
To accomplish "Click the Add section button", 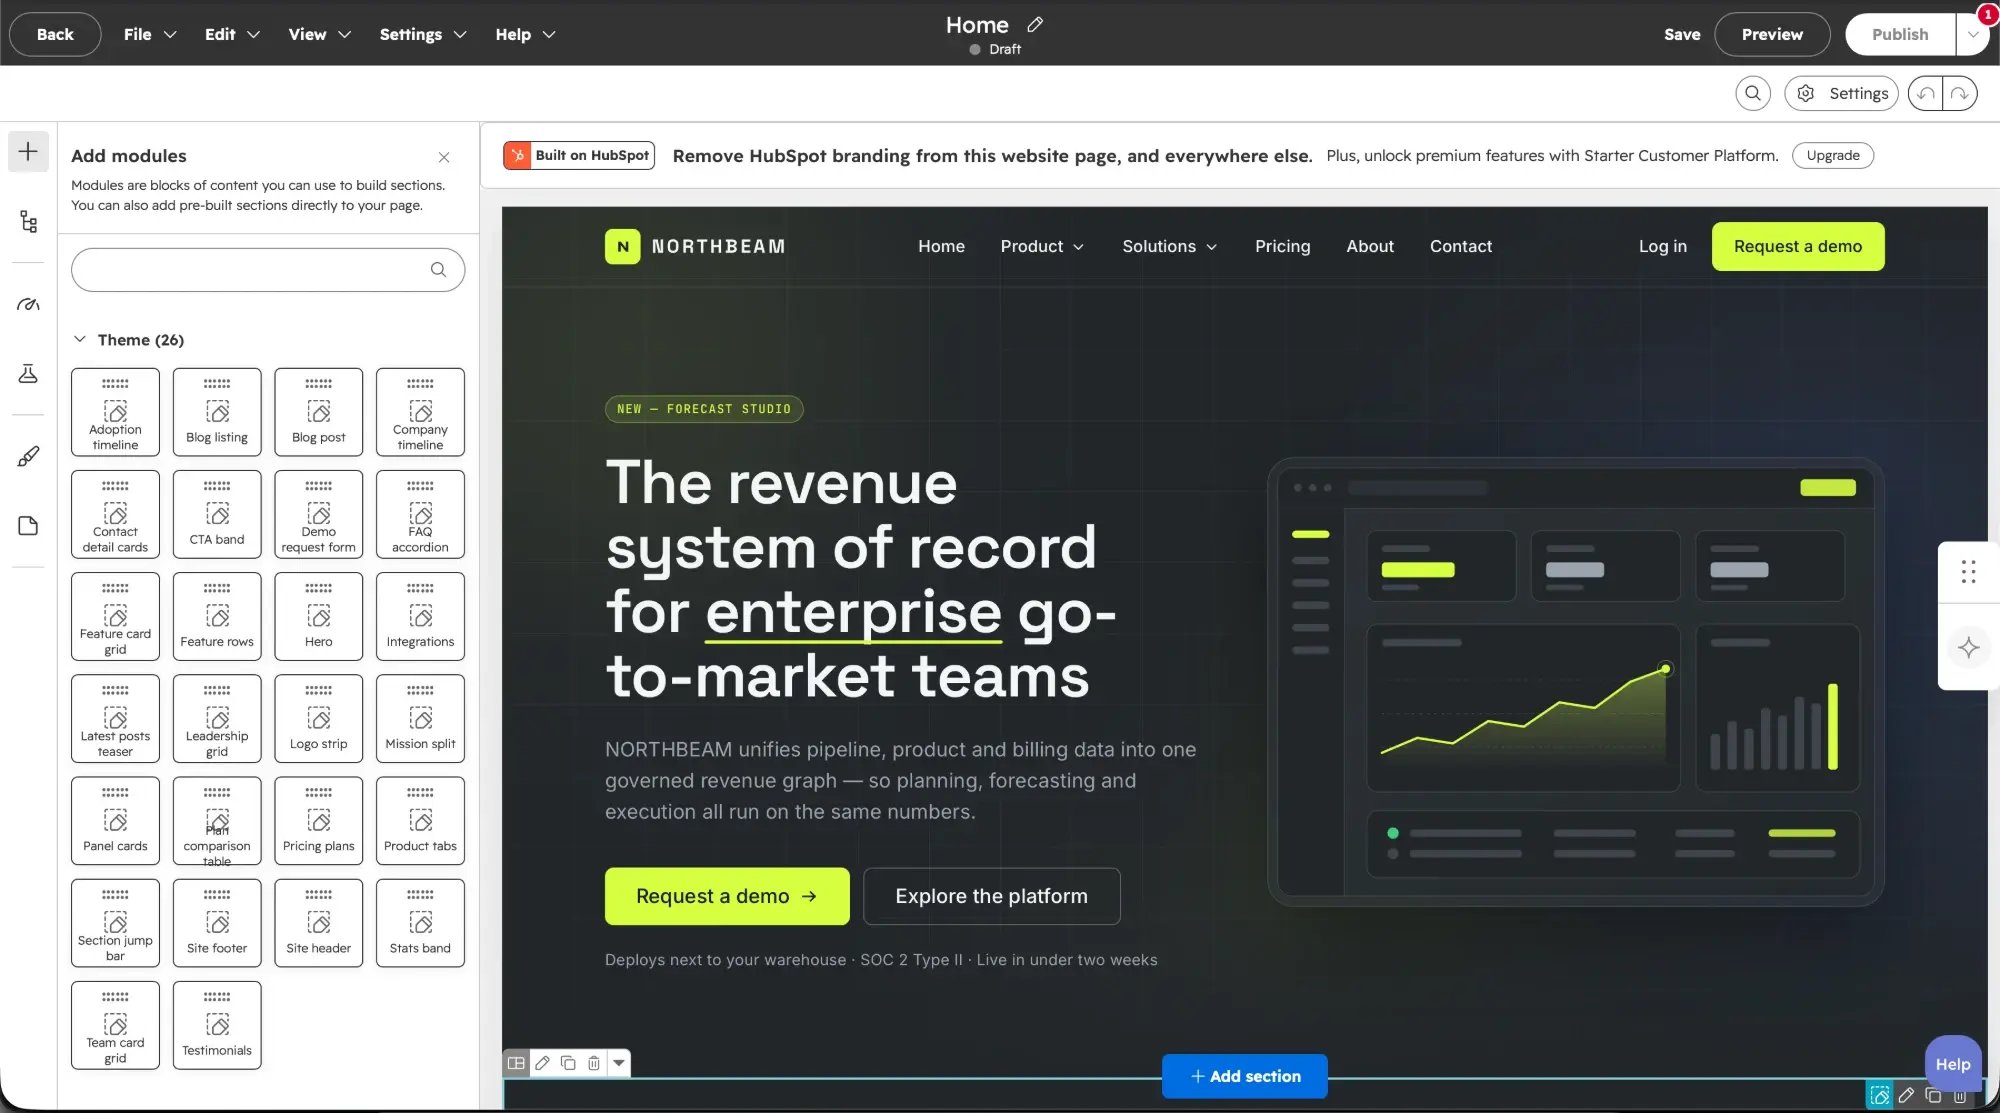I will click(1245, 1076).
